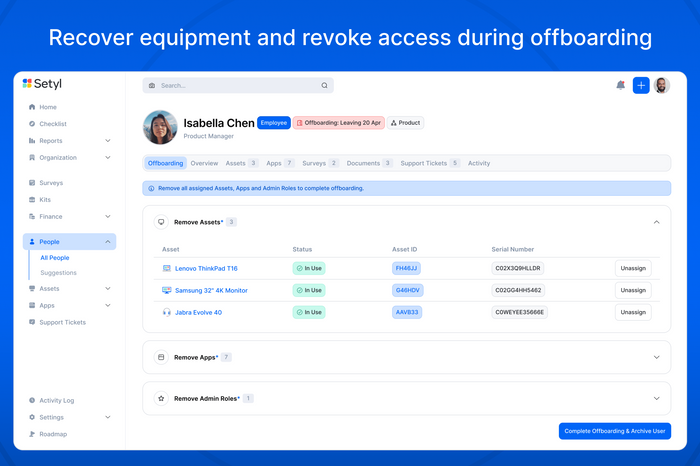This screenshot has width=700, height=466.
Task: Open Samsung 32" 4K Monitor asset link
Action: [x=211, y=290]
